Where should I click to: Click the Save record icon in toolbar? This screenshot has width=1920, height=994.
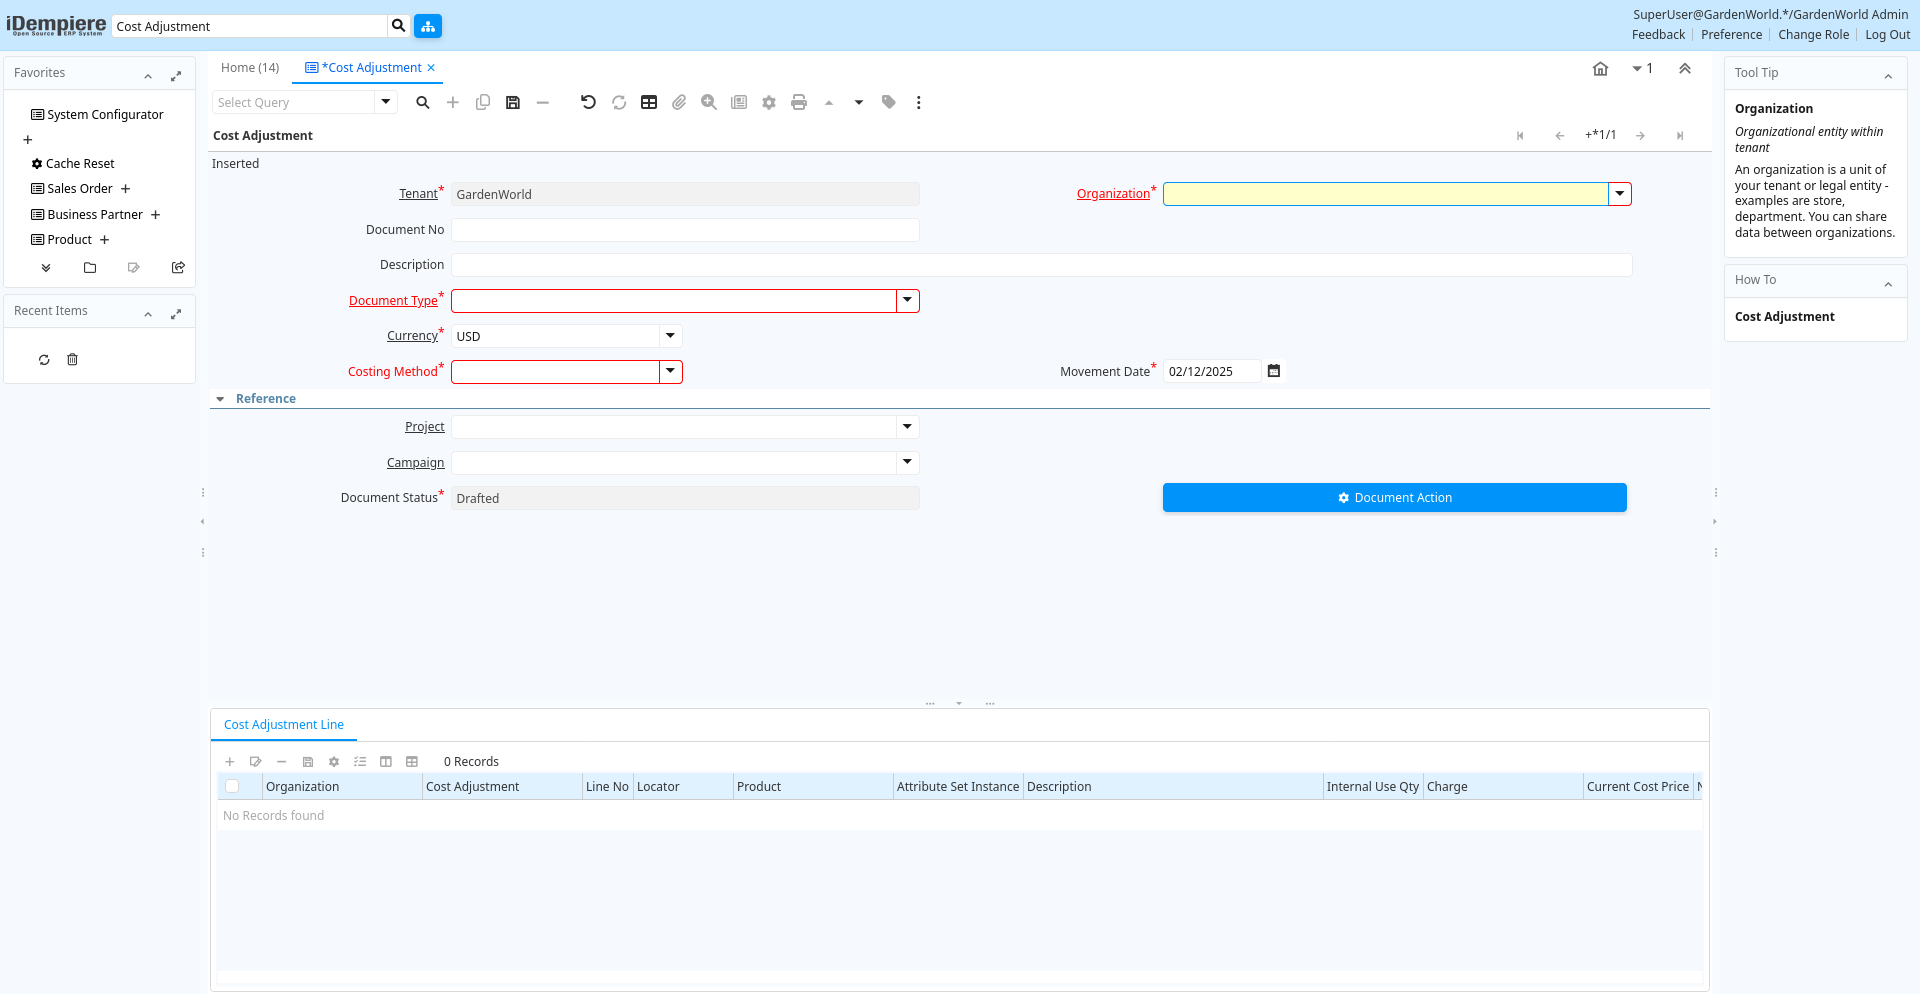[x=513, y=103]
